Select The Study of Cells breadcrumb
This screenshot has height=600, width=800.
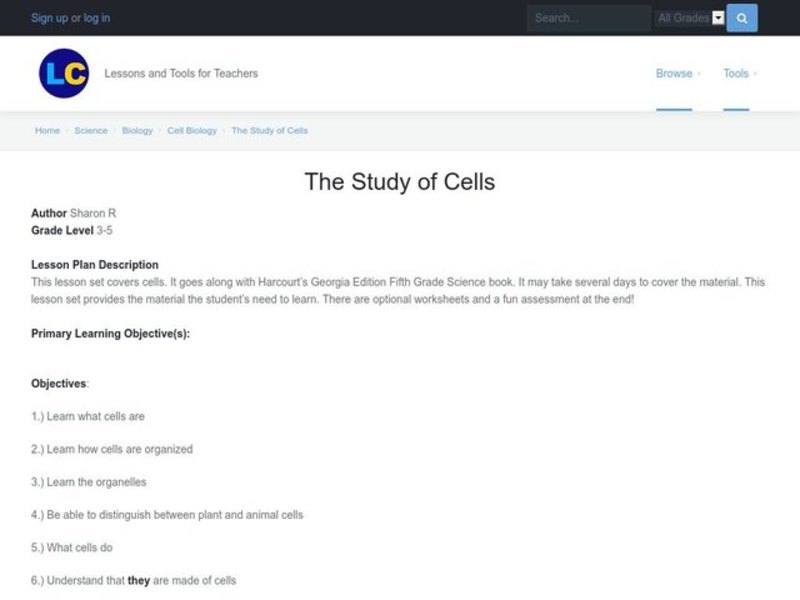[269, 130]
